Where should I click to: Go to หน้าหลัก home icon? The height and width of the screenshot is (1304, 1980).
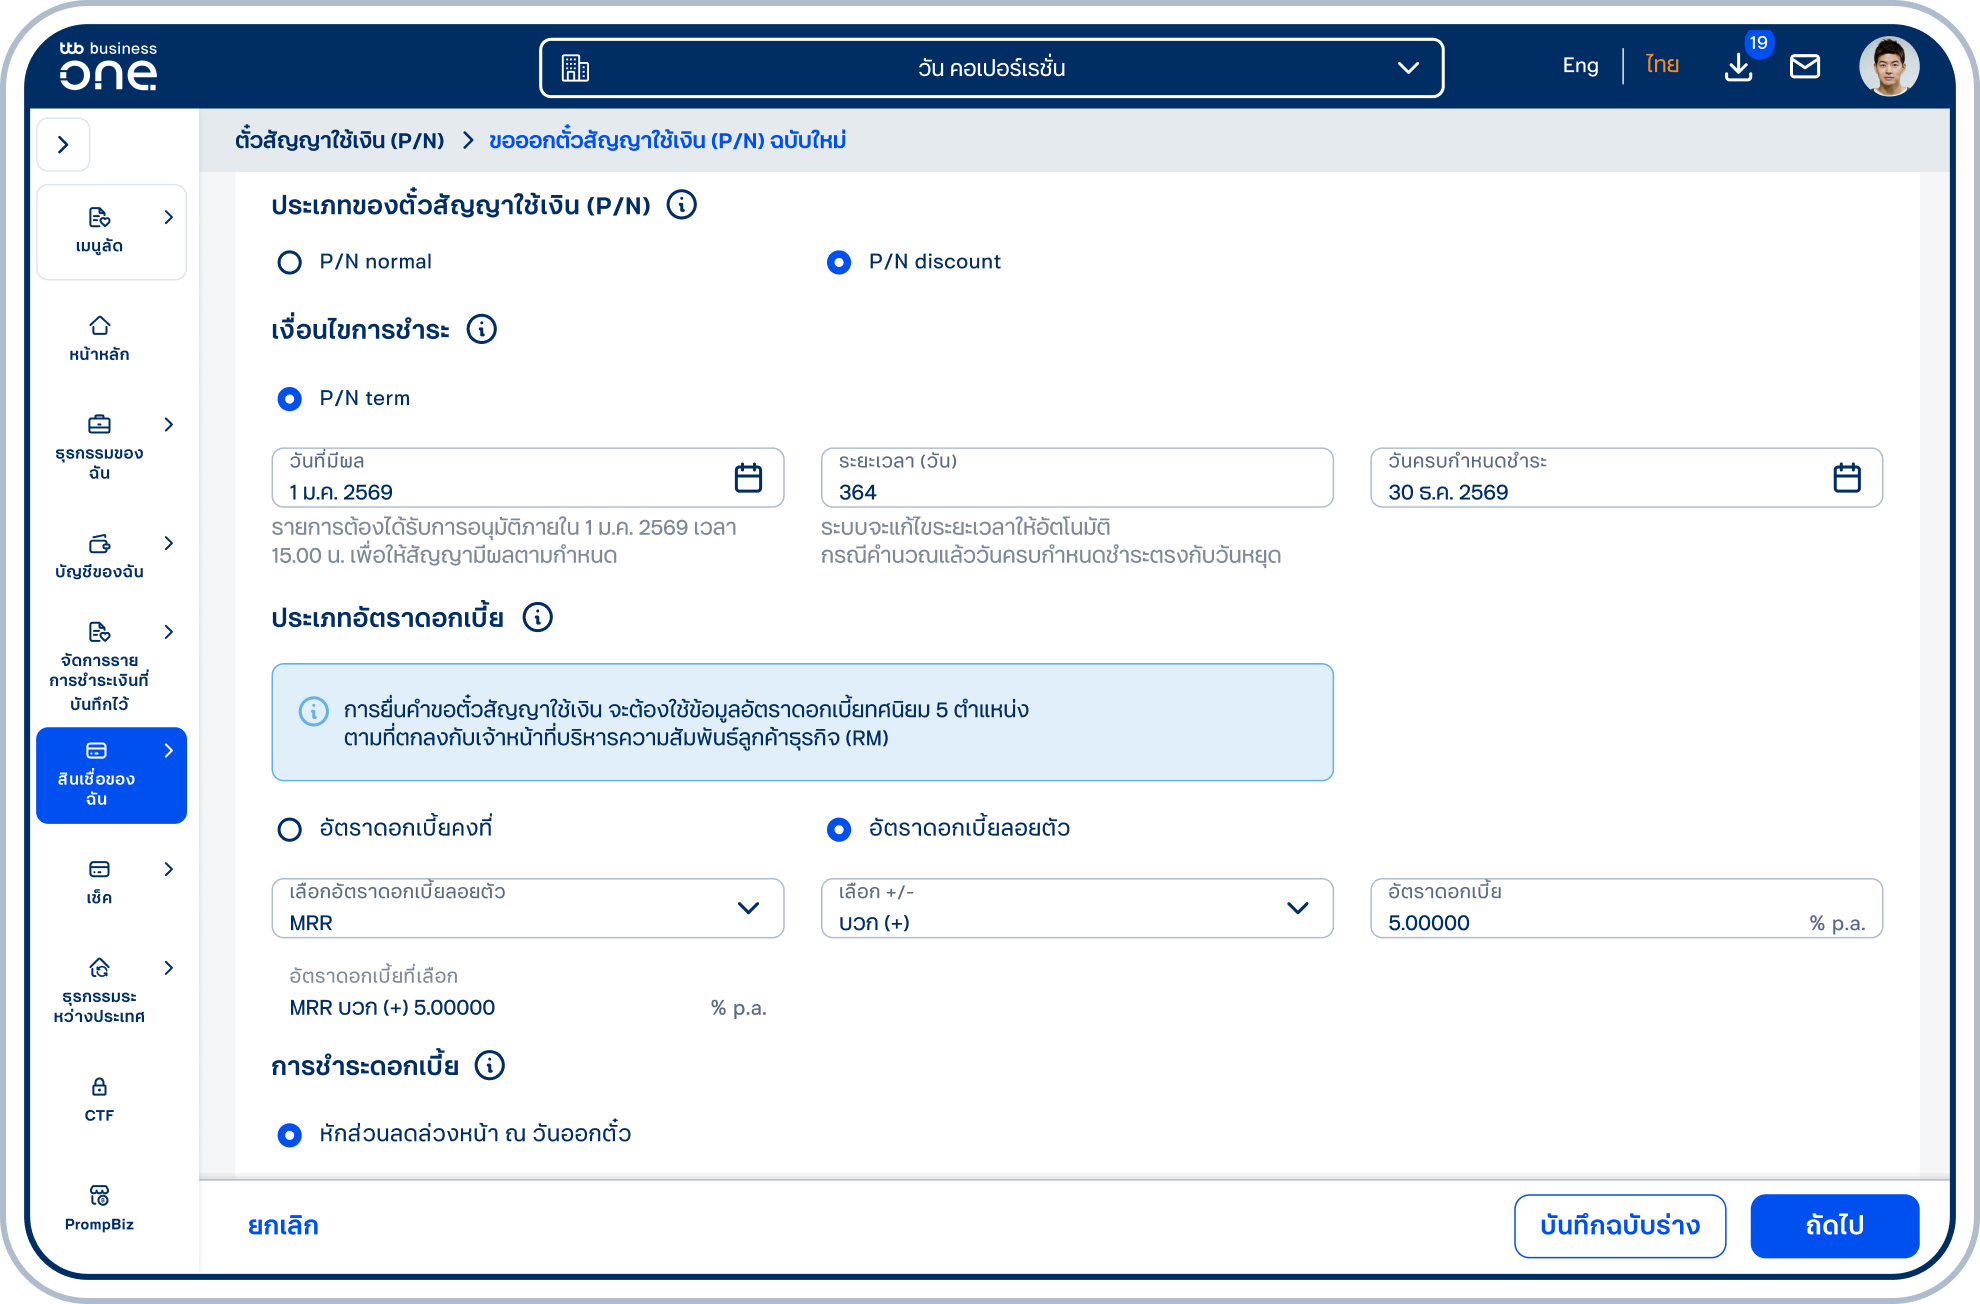pos(99,338)
